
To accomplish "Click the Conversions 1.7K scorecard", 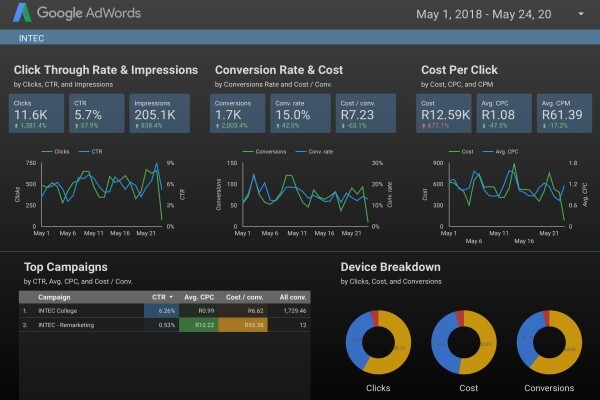I will (x=237, y=113).
